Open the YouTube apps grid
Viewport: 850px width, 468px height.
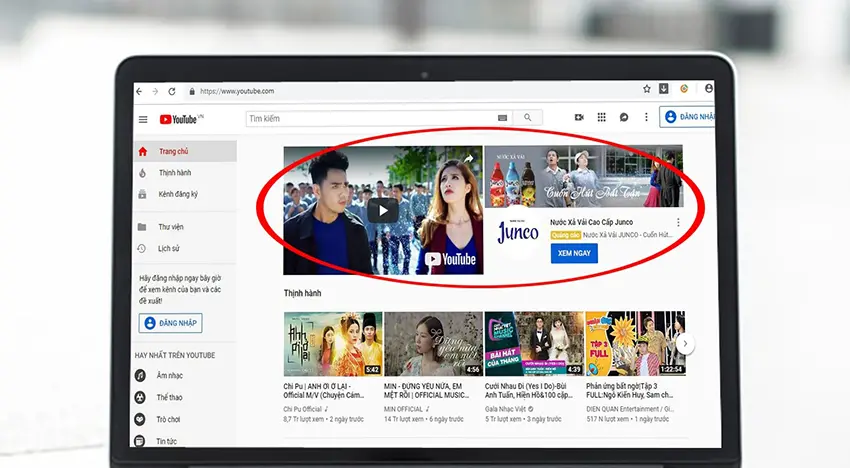point(601,117)
